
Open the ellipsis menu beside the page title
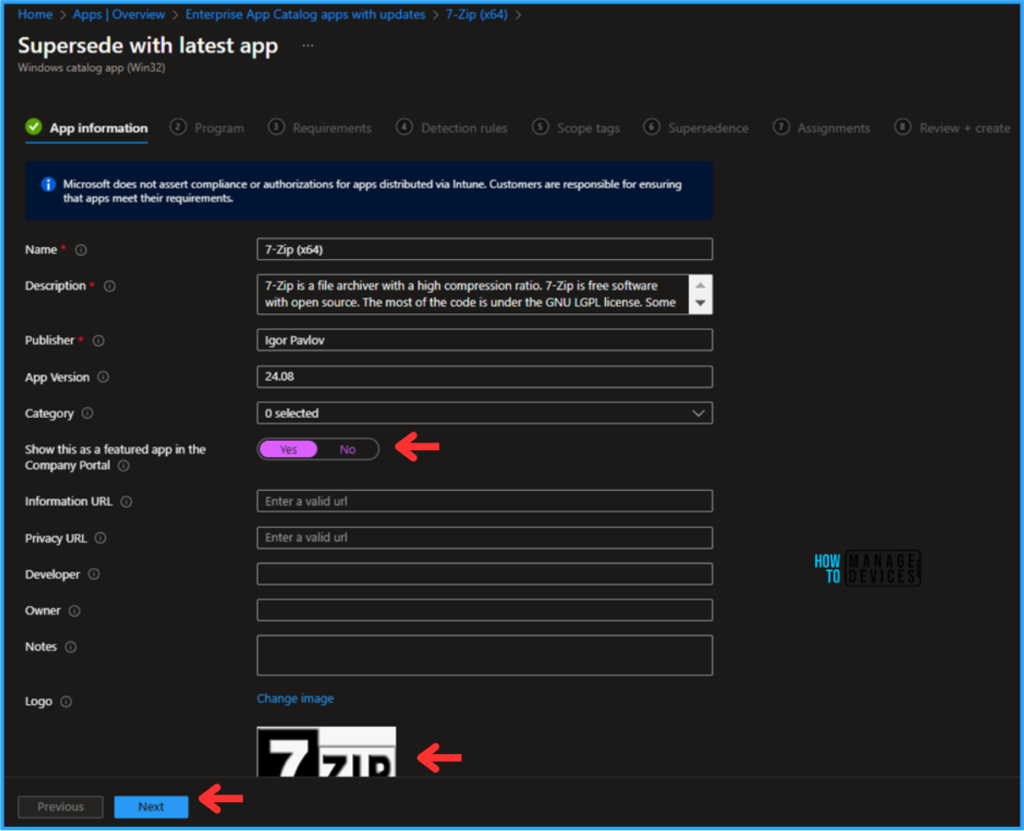308,46
